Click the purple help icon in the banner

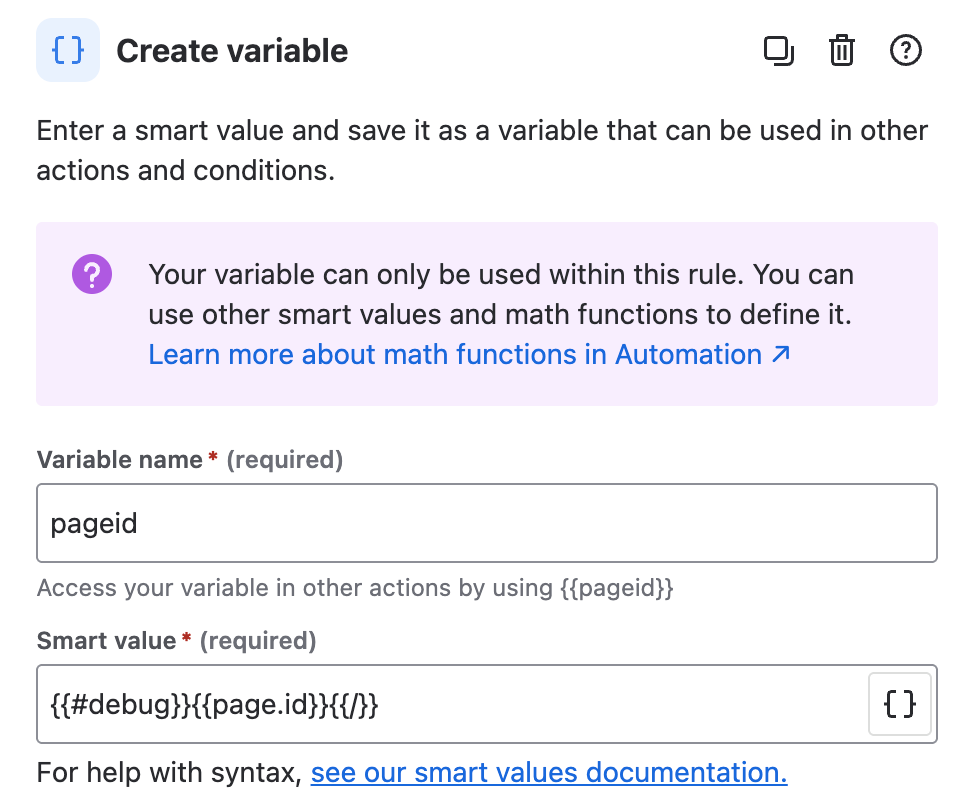point(91,273)
